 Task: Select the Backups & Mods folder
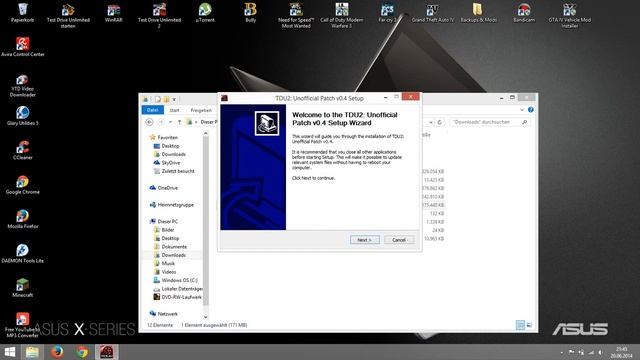tap(478, 13)
